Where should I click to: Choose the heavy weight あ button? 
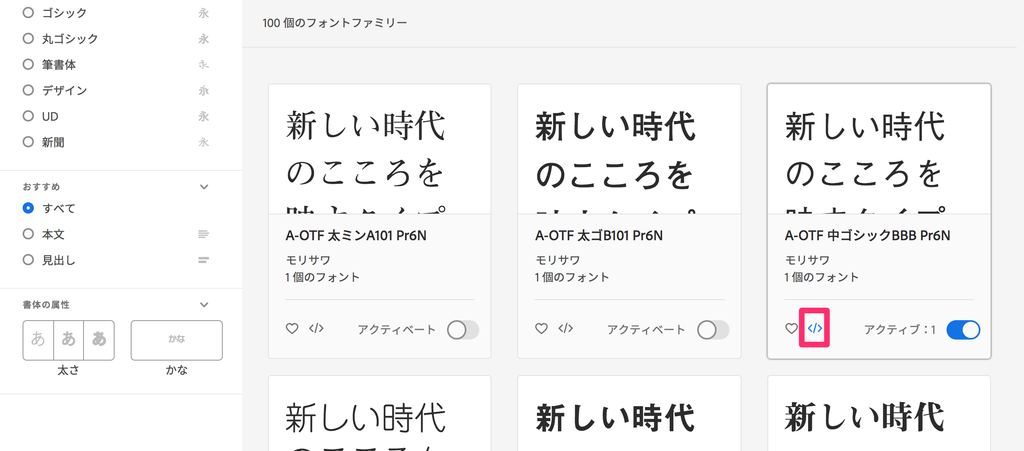tap(99, 340)
